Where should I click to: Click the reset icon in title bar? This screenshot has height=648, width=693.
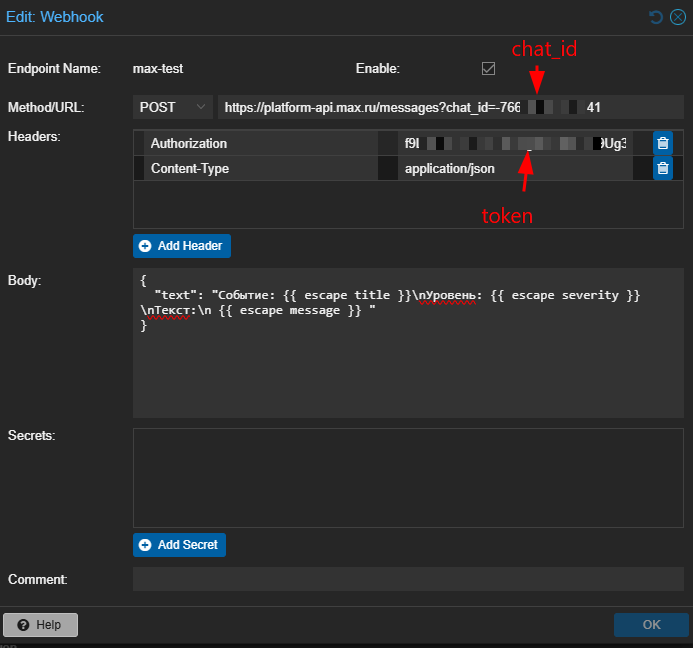pyautogui.click(x=656, y=17)
